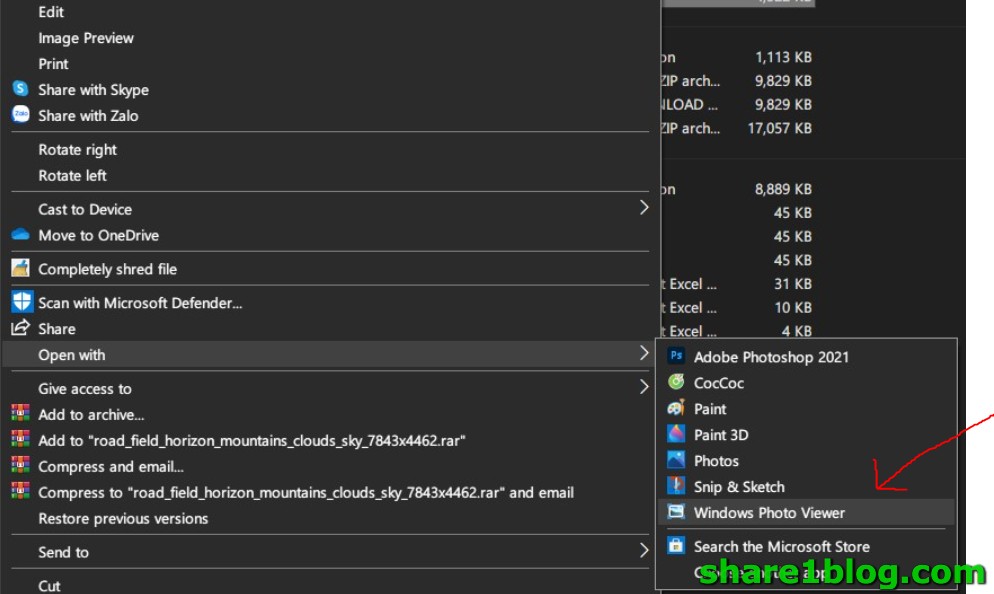Select Cut from the context menu
Image resolution: width=994 pixels, height=594 pixels.
(x=49, y=586)
